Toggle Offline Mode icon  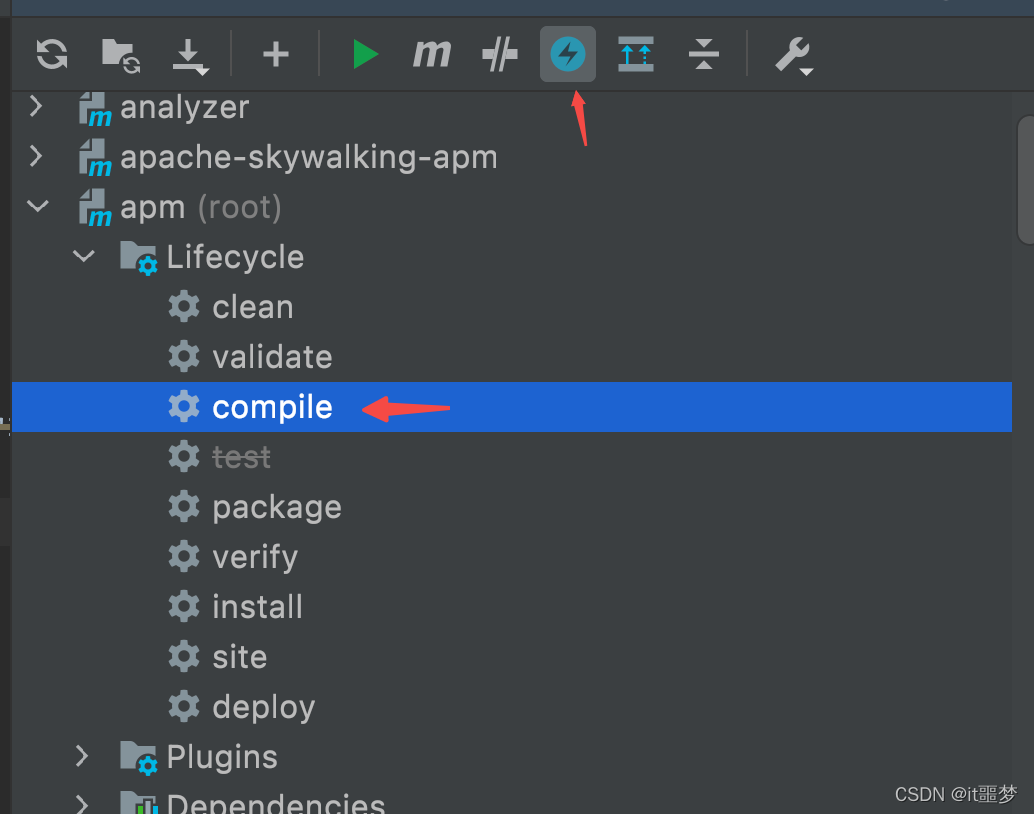500,54
